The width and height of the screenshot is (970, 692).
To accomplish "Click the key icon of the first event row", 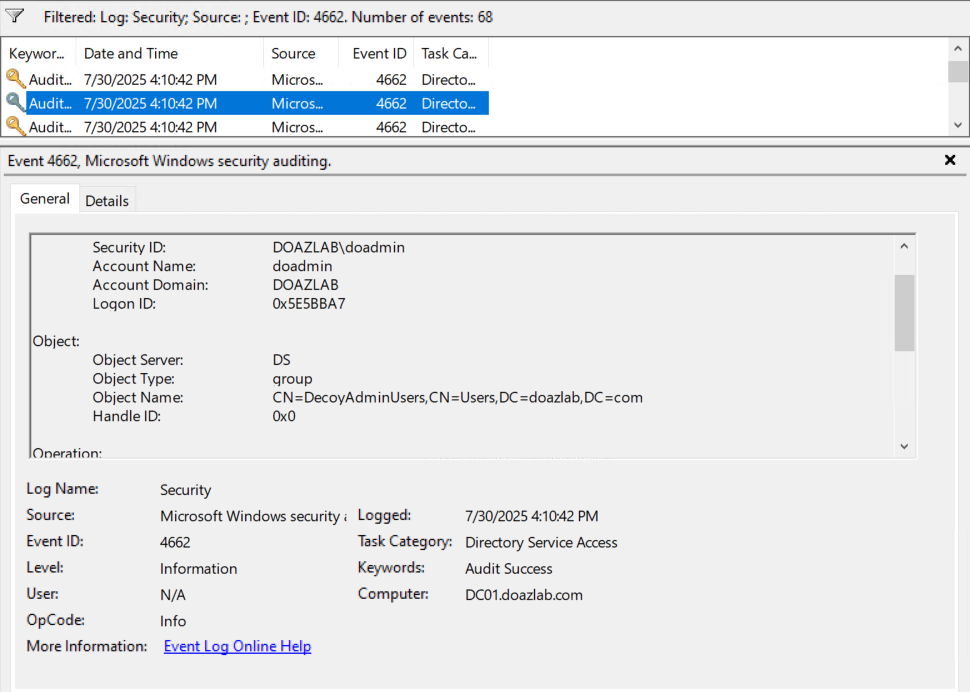I will pyautogui.click(x=16, y=79).
